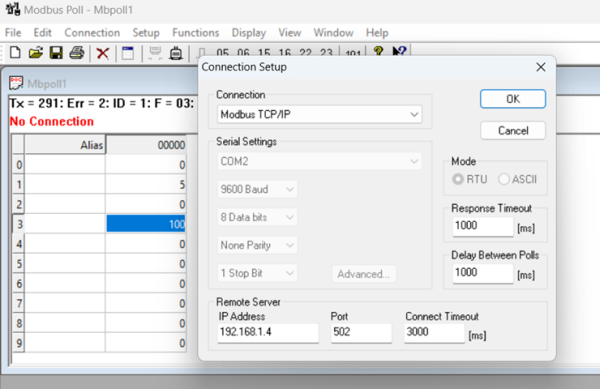
Task: Click the 22 function toolbar button
Action: point(305,52)
